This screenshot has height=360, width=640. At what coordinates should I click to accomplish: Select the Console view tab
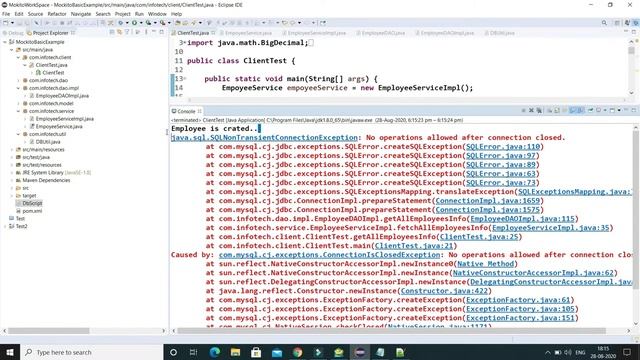pyautogui.click(x=186, y=111)
